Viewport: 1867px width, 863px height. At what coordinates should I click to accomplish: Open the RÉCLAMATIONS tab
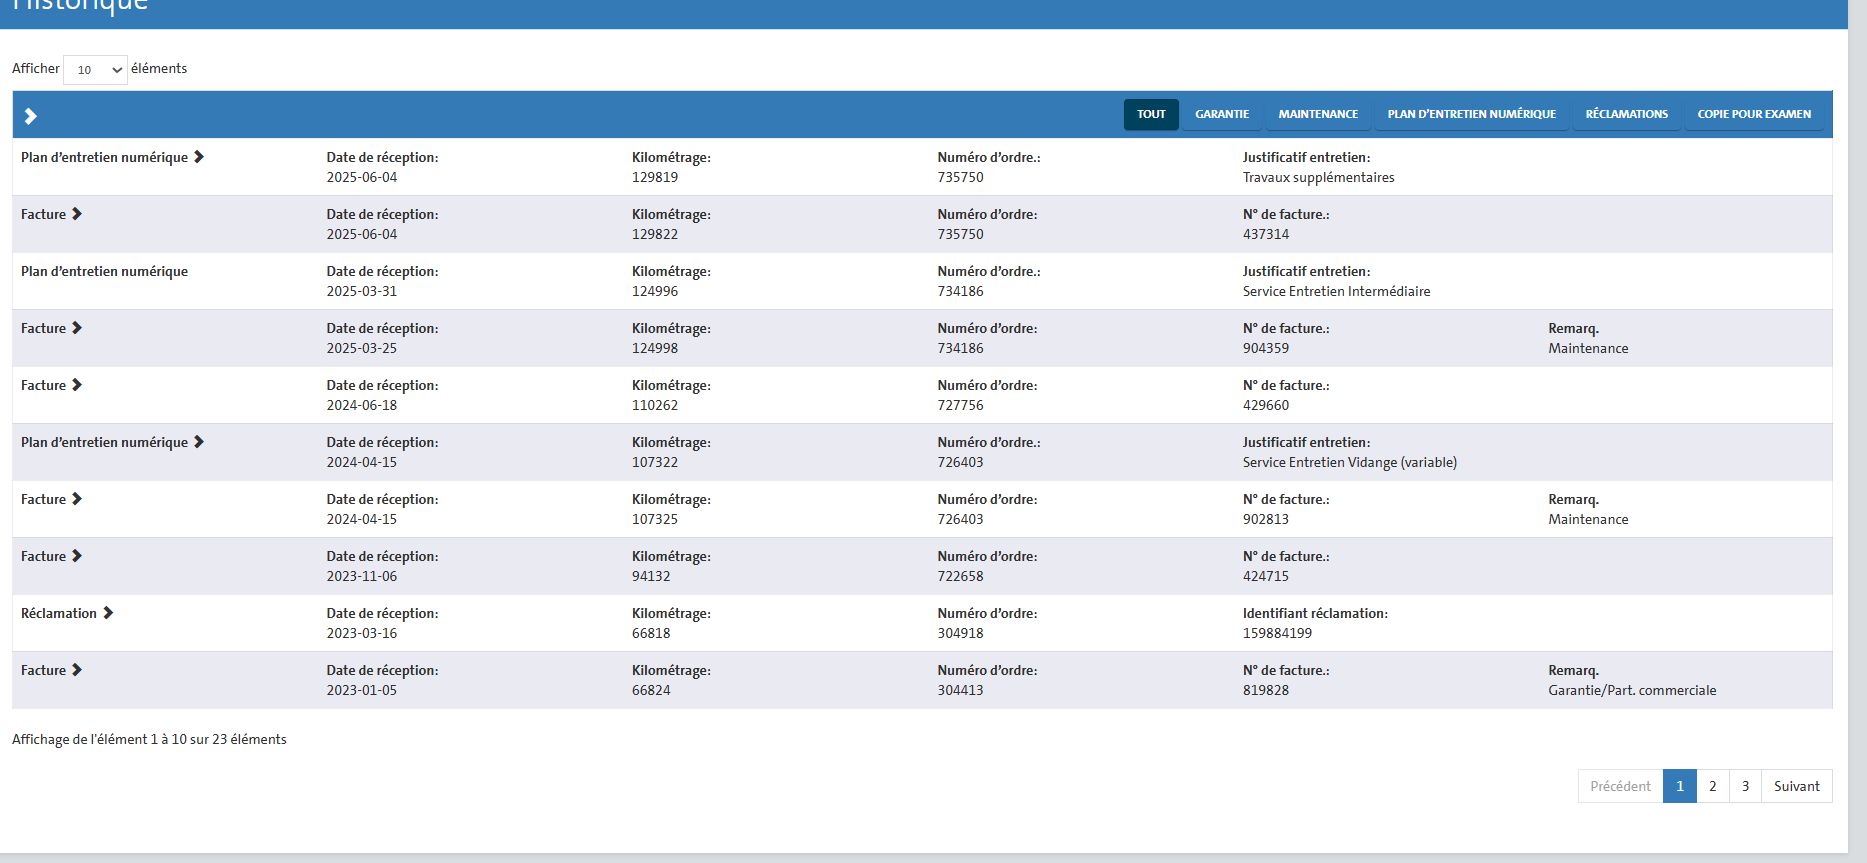(1626, 114)
